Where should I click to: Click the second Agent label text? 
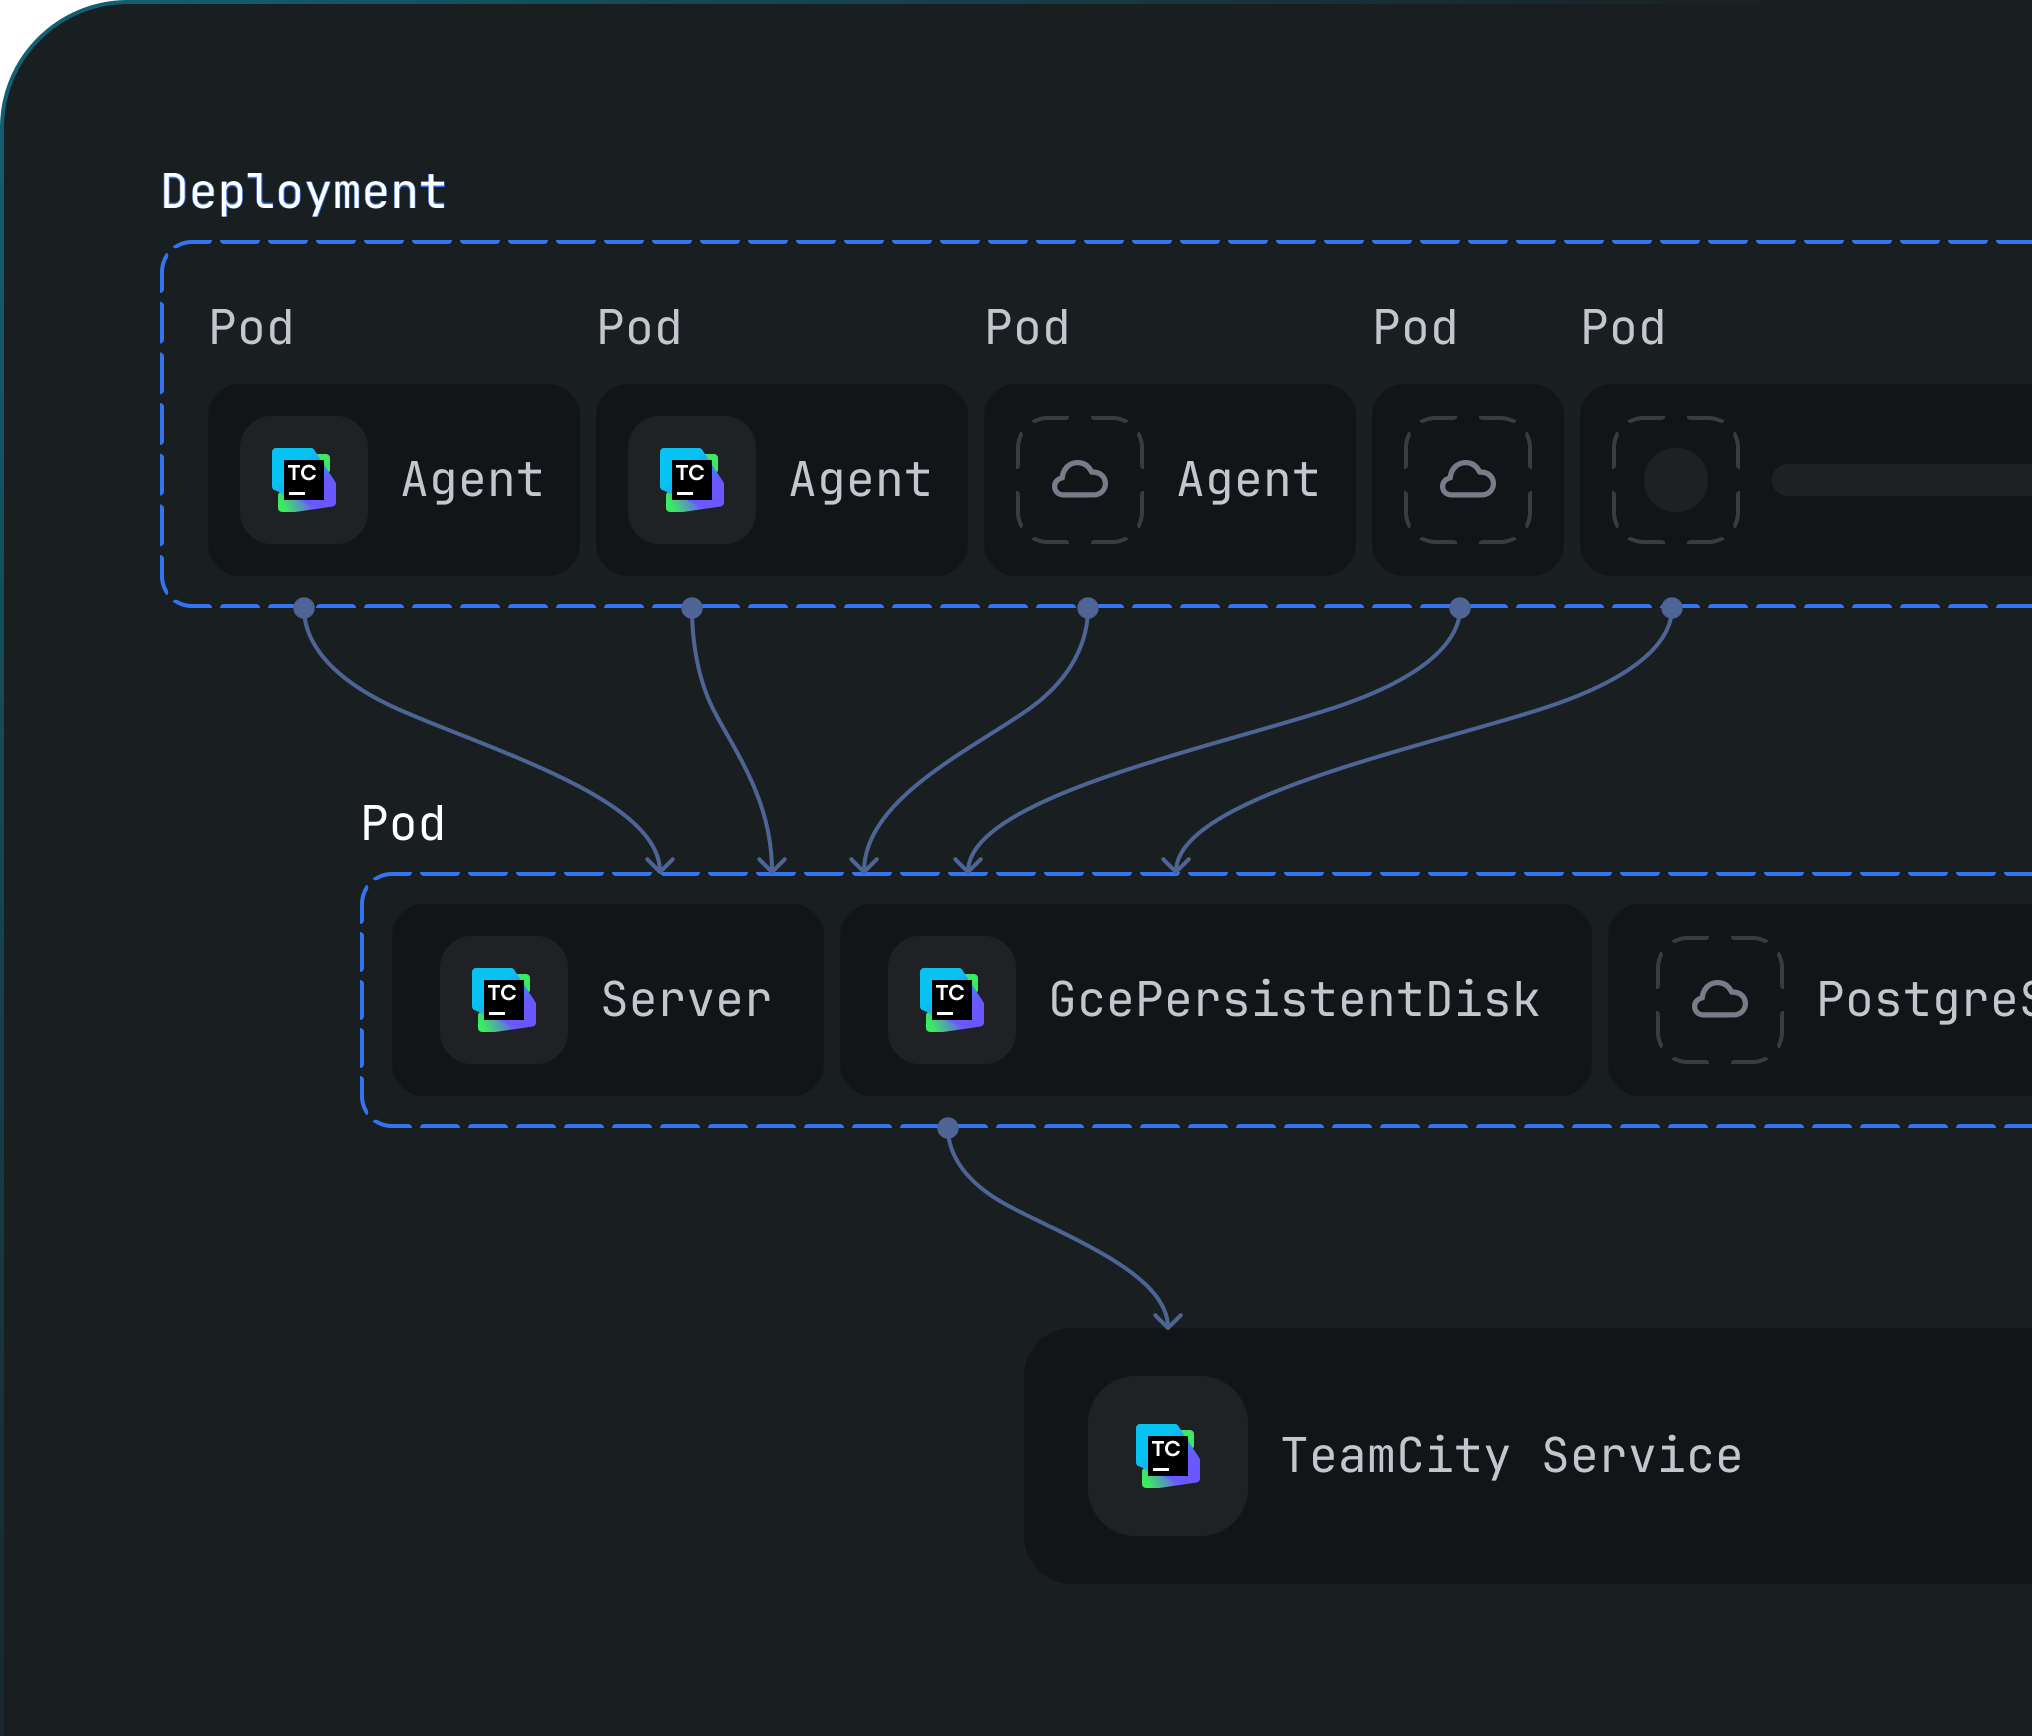coord(860,480)
